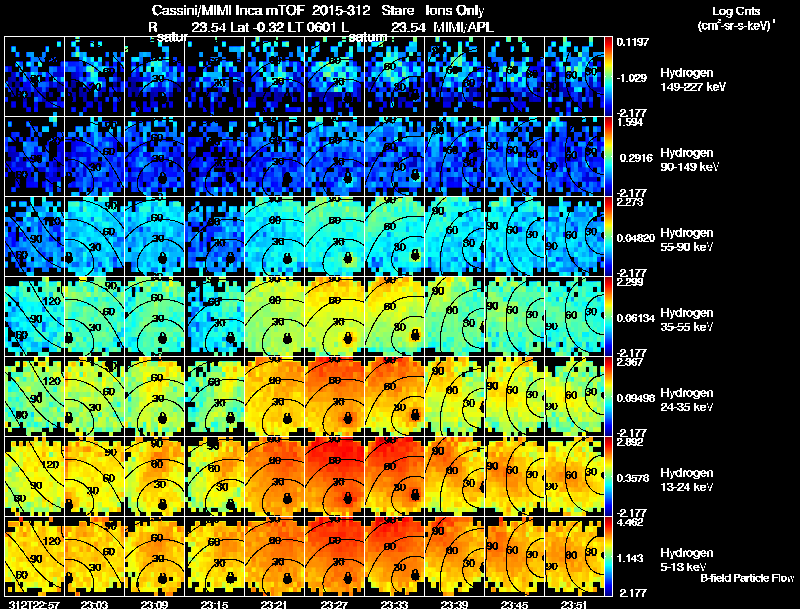Click the '0.06134' color scale value

point(636,318)
